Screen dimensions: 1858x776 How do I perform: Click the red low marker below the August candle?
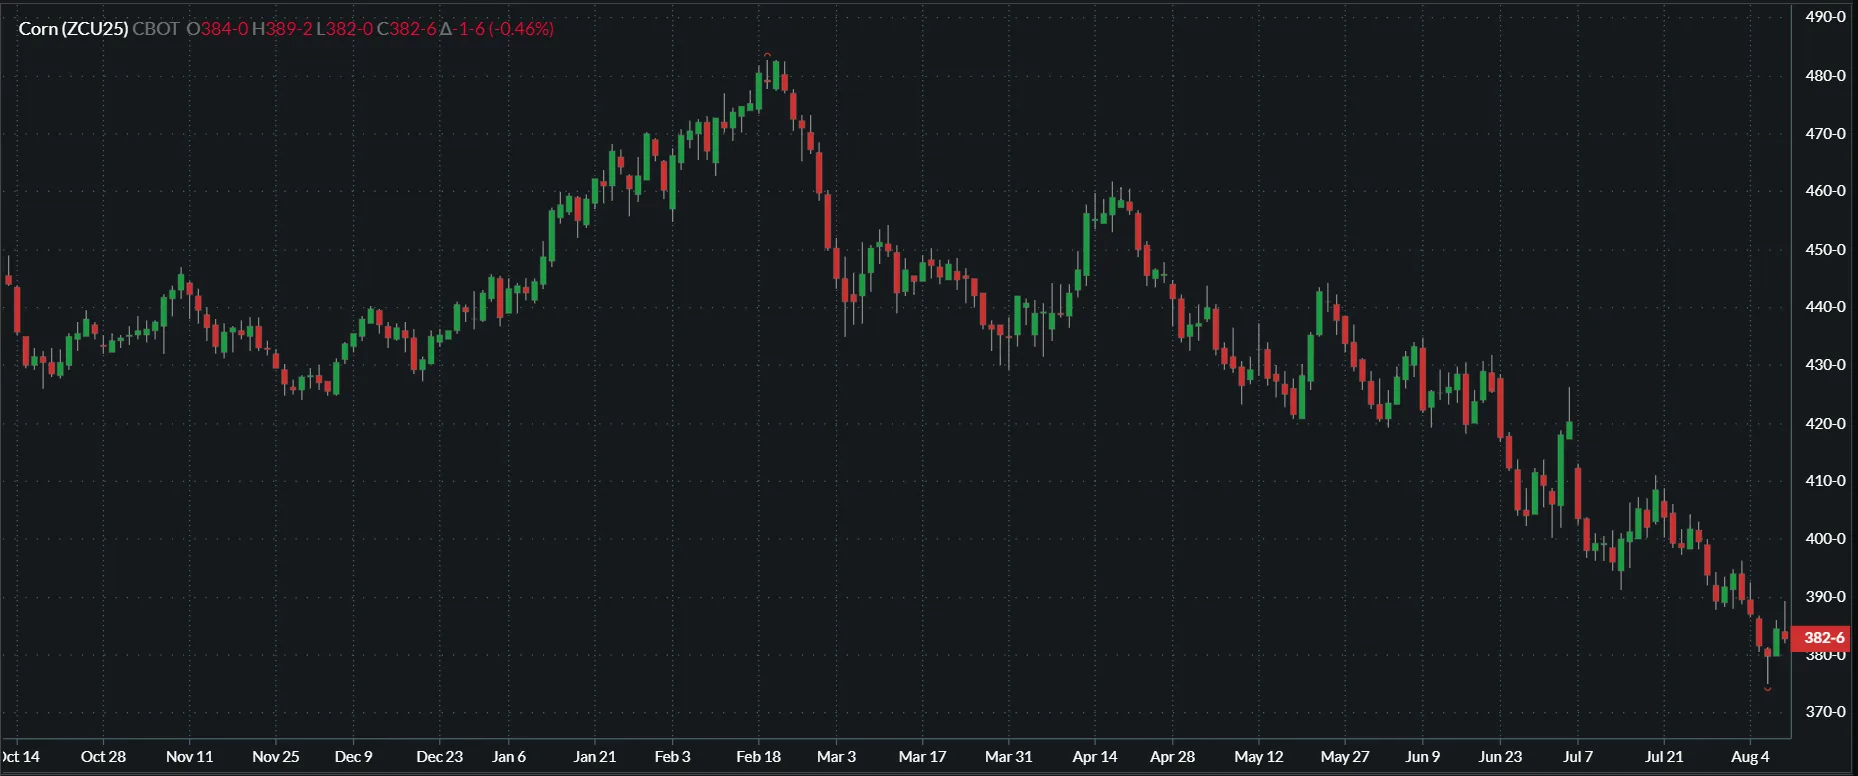[x=1768, y=689]
